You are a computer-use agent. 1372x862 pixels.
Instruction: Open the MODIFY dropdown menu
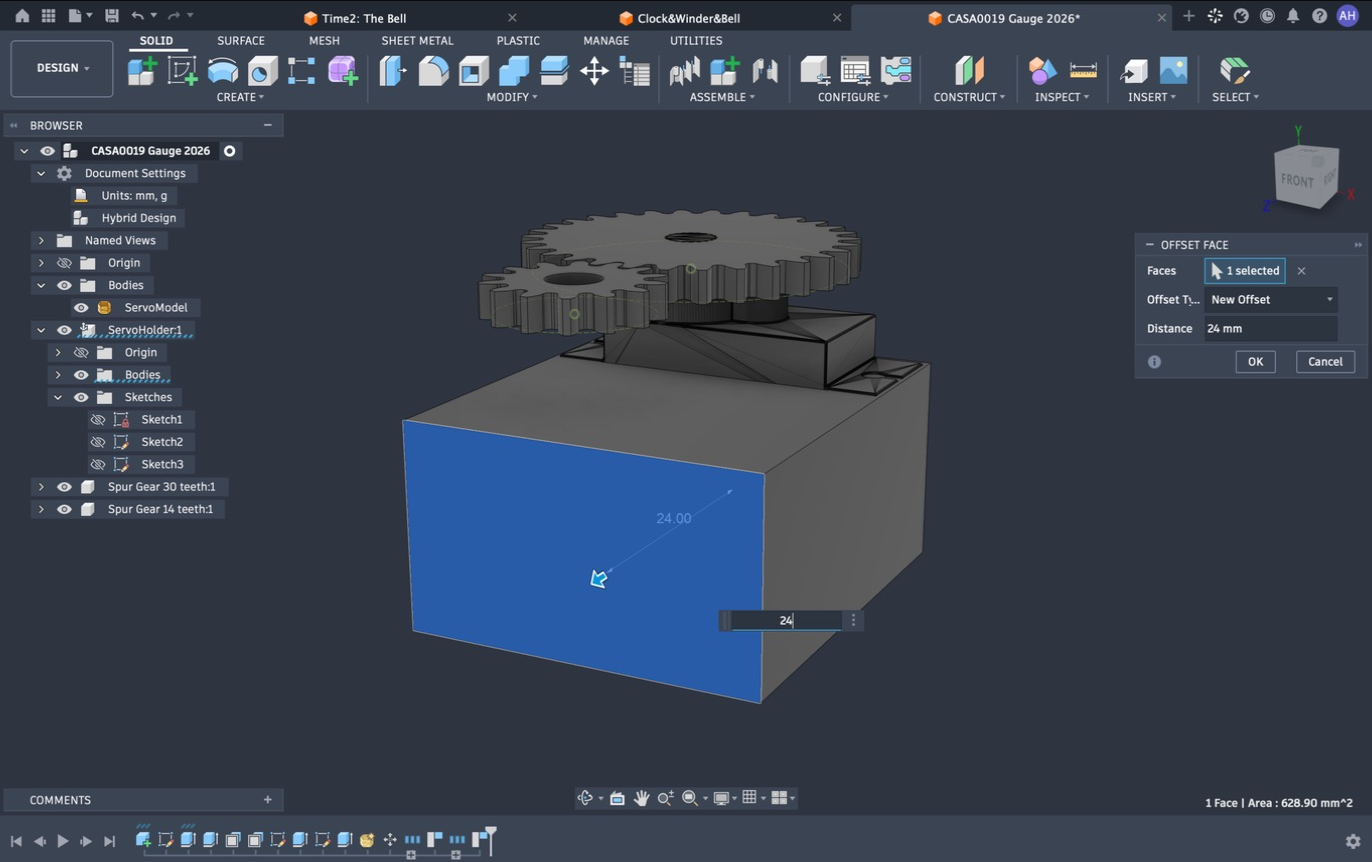512,97
